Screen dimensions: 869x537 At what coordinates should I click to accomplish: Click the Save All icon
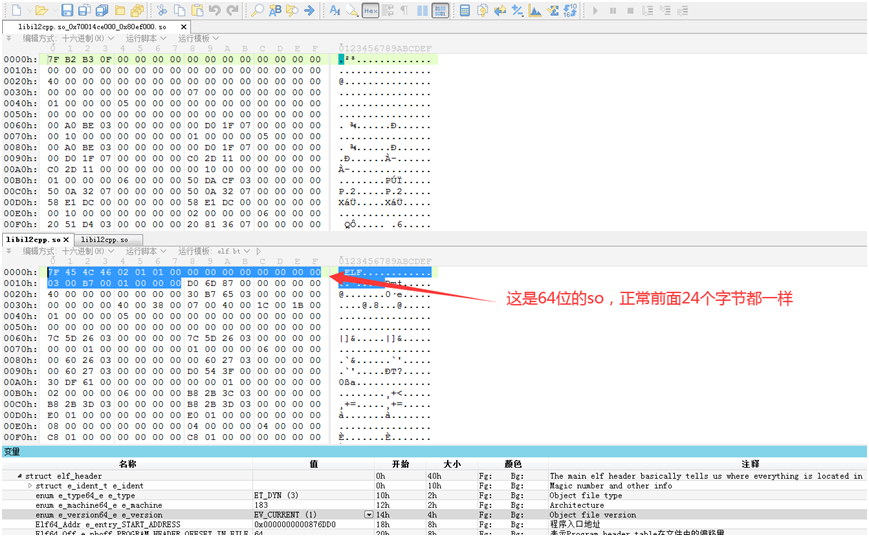102,10
